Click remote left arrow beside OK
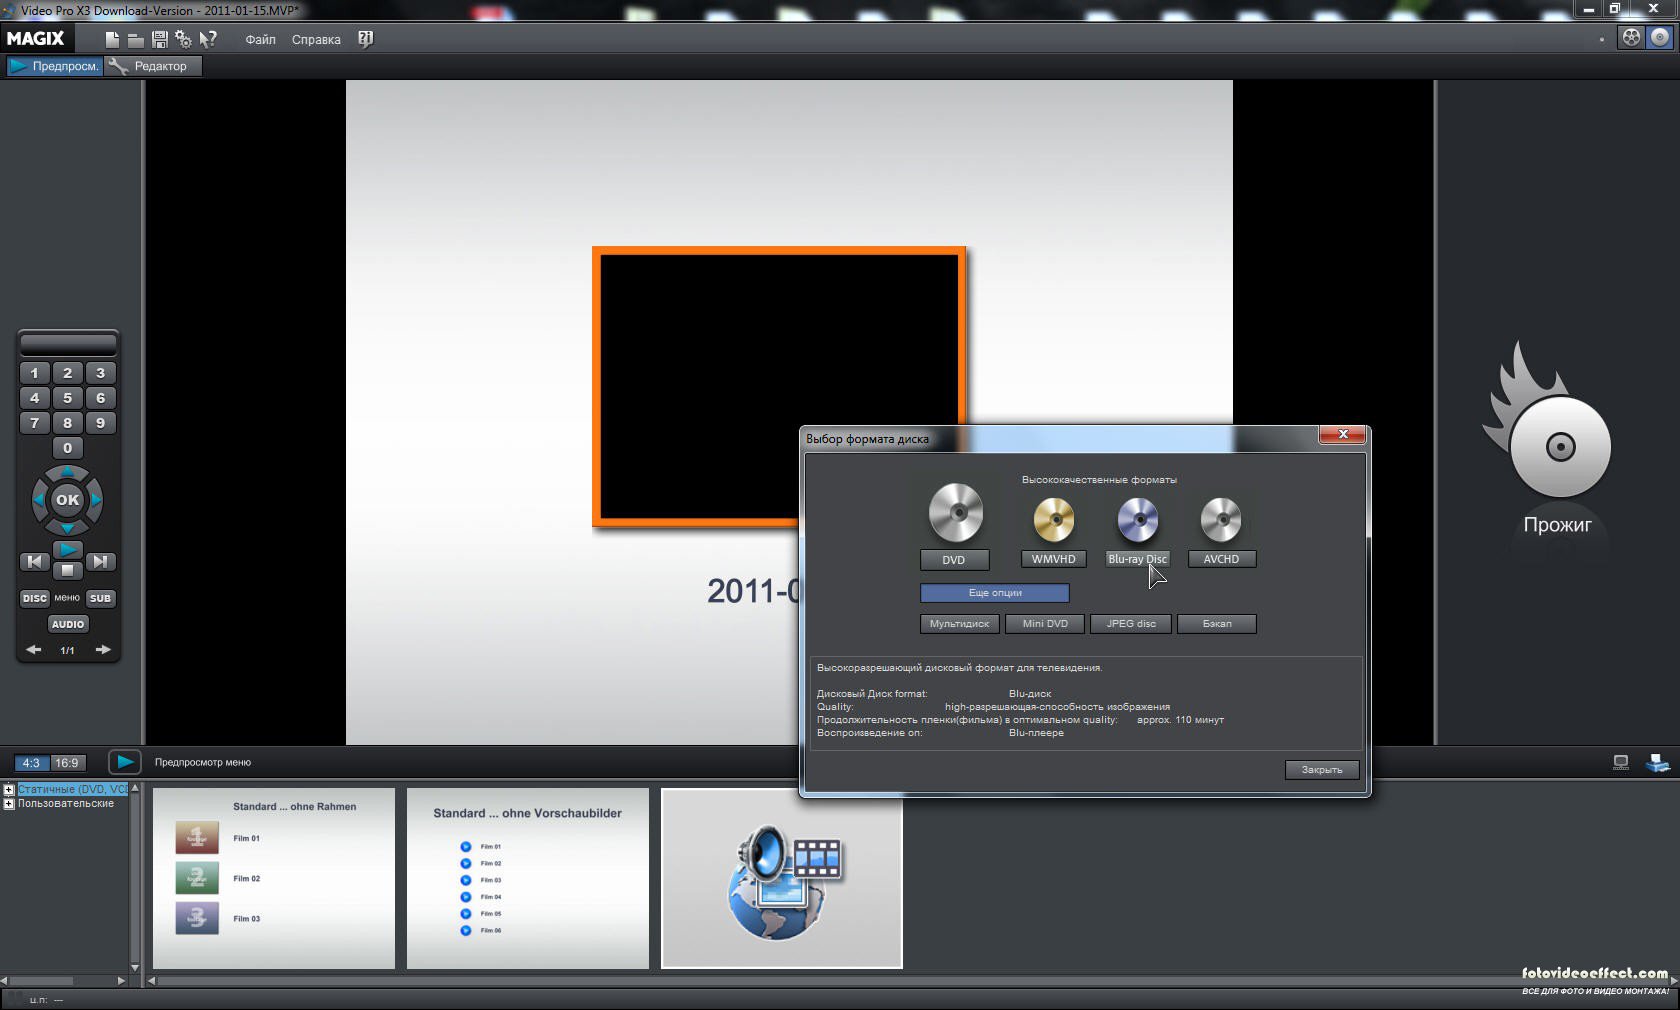 point(39,499)
